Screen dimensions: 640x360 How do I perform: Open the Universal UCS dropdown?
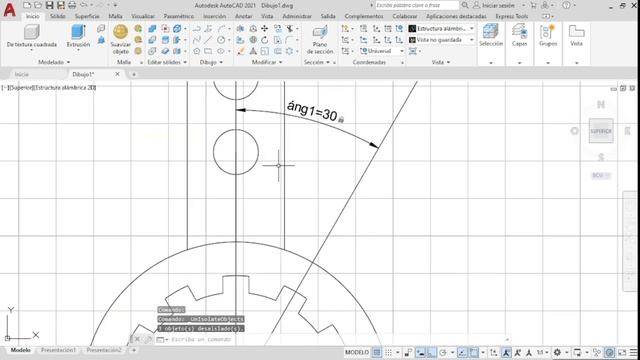click(x=382, y=51)
